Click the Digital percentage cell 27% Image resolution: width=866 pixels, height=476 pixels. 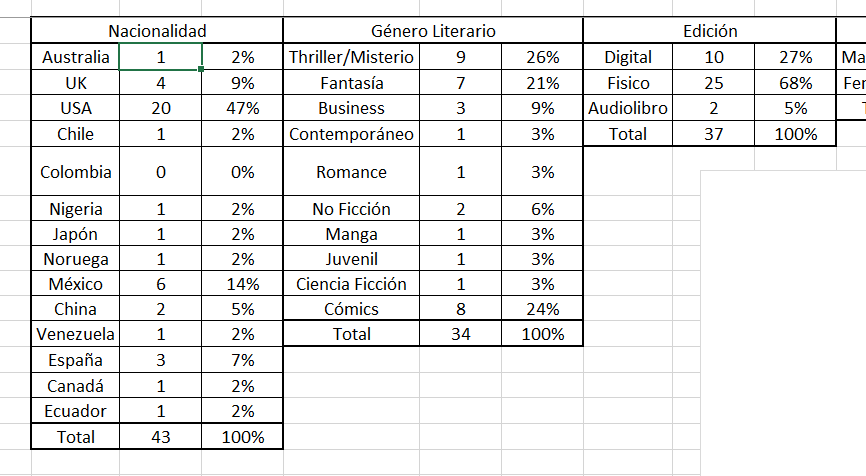coord(795,57)
